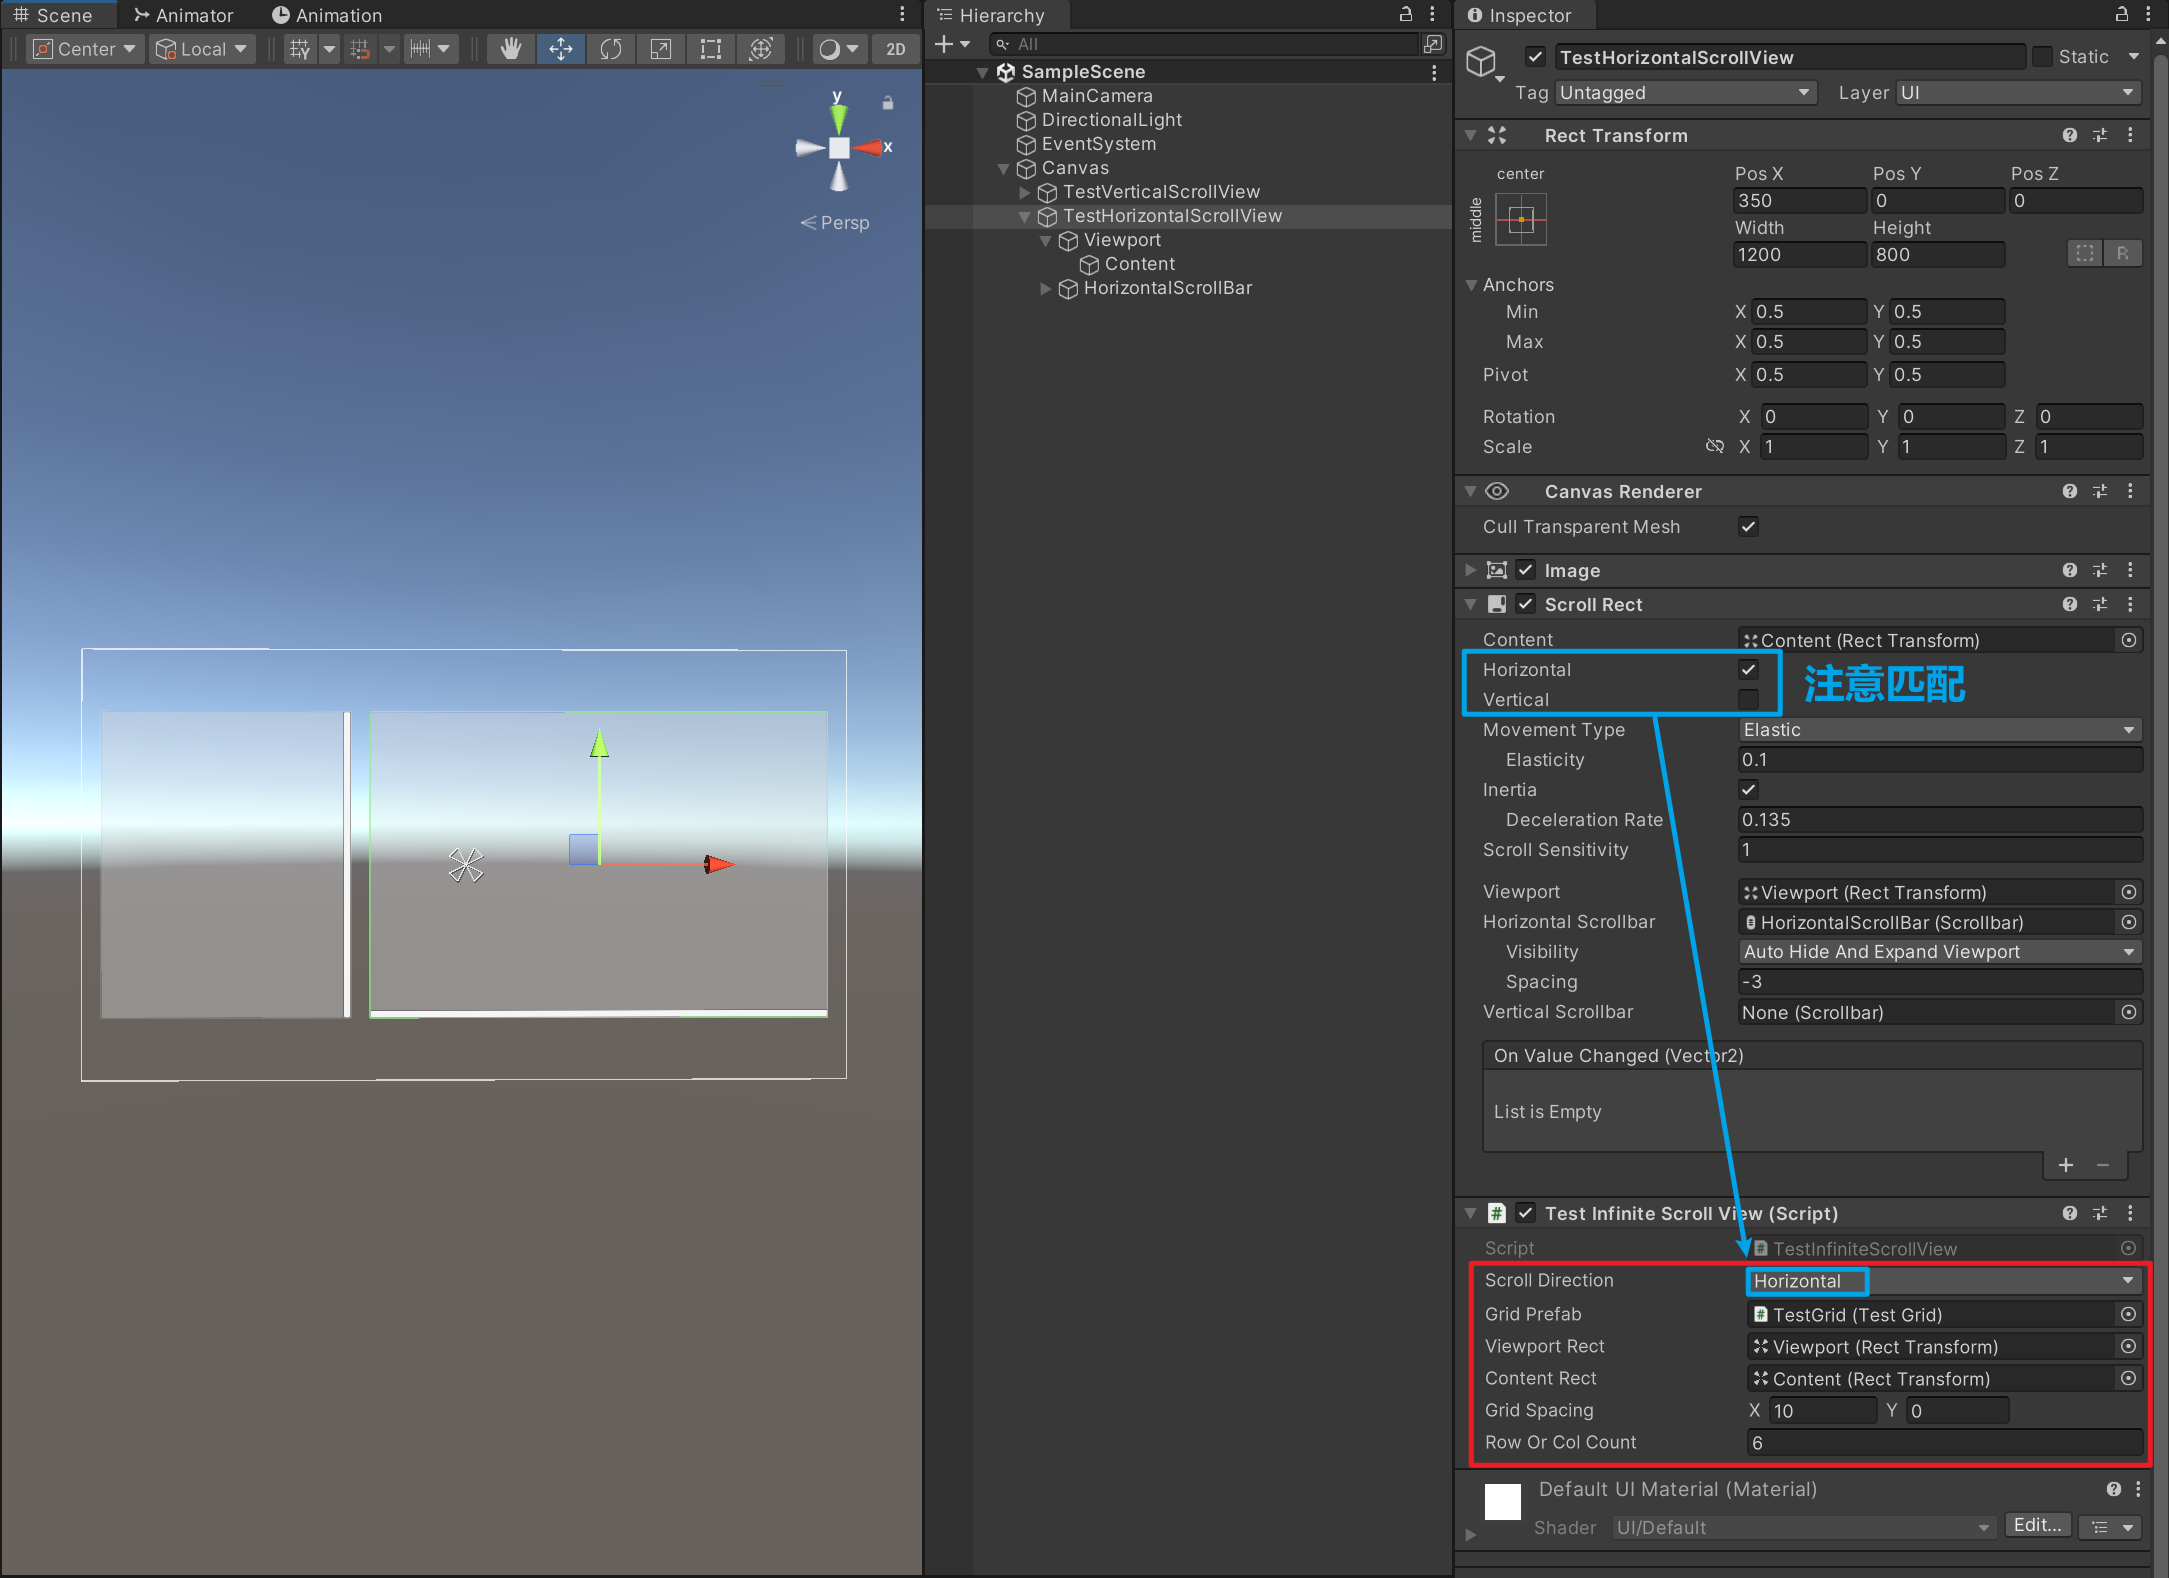This screenshot has width=2169, height=1578.
Task: Uncheck the Inertia checkbox
Action: click(1748, 789)
